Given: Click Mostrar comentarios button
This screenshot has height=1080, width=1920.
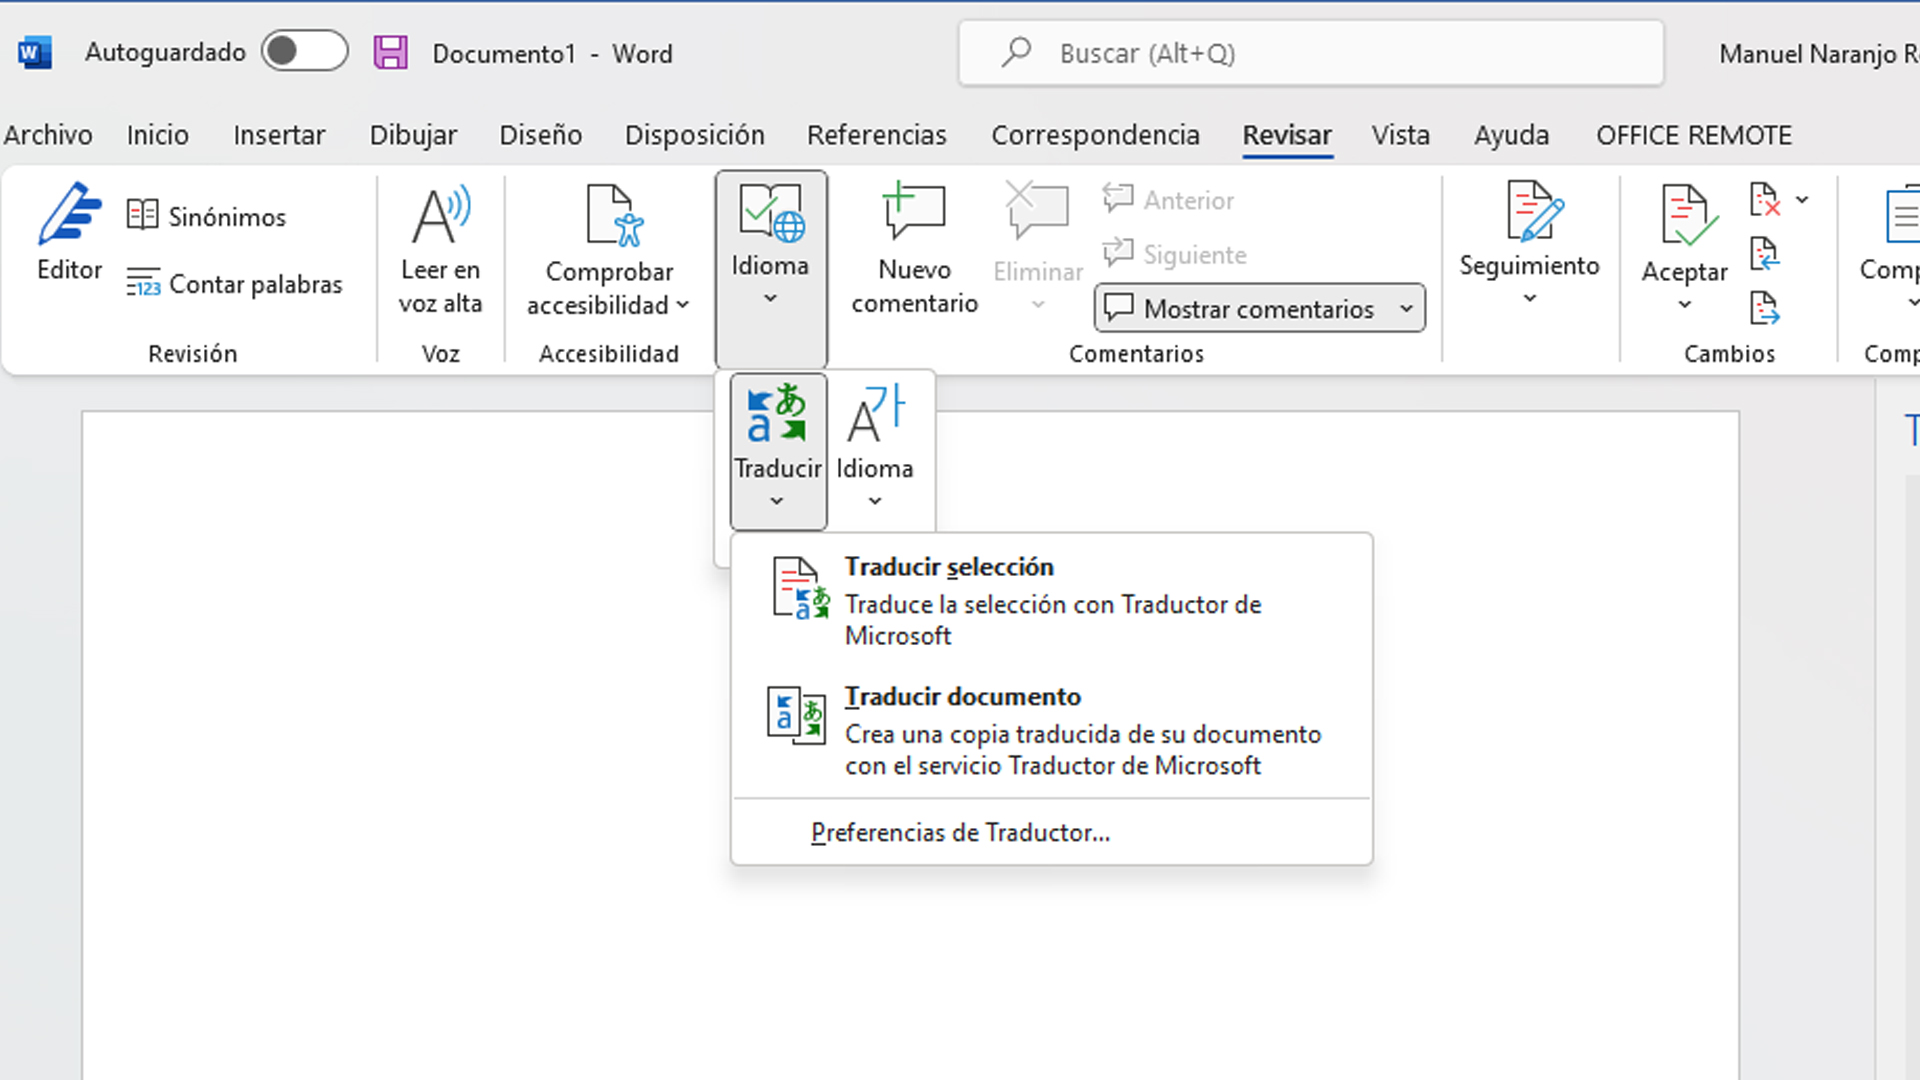Looking at the screenshot, I should pos(1241,309).
